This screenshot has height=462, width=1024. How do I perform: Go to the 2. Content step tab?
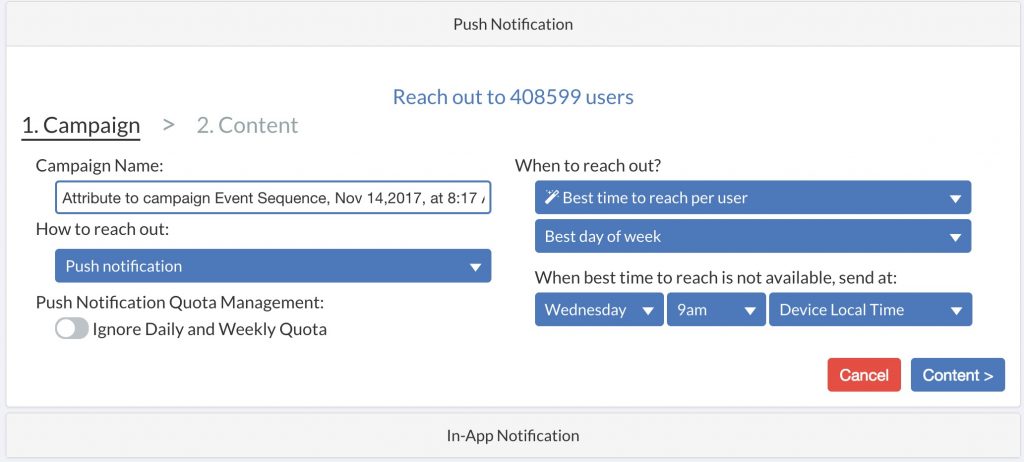coord(247,125)
